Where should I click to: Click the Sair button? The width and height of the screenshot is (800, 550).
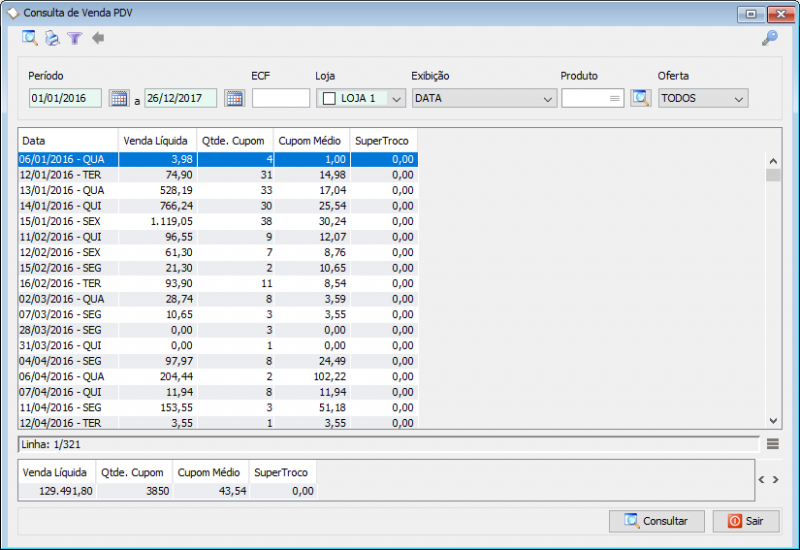click(x=746, y=521)
